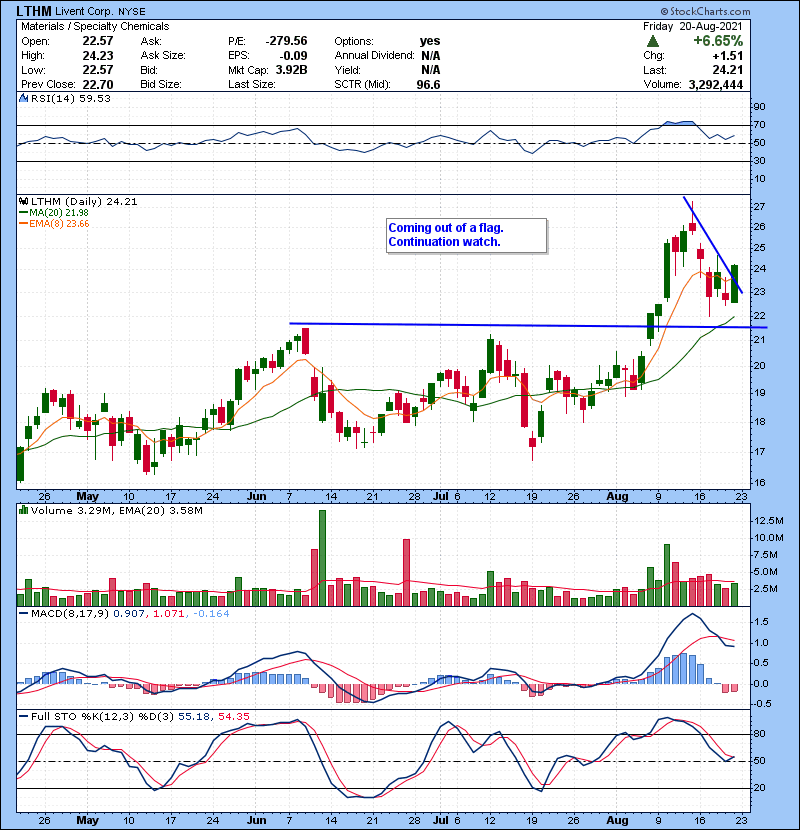Viewport: 800px width, 830px height.
Task: Click the tallest green volume bar in June
Action: pyautogui.click(x=322, y=558)
